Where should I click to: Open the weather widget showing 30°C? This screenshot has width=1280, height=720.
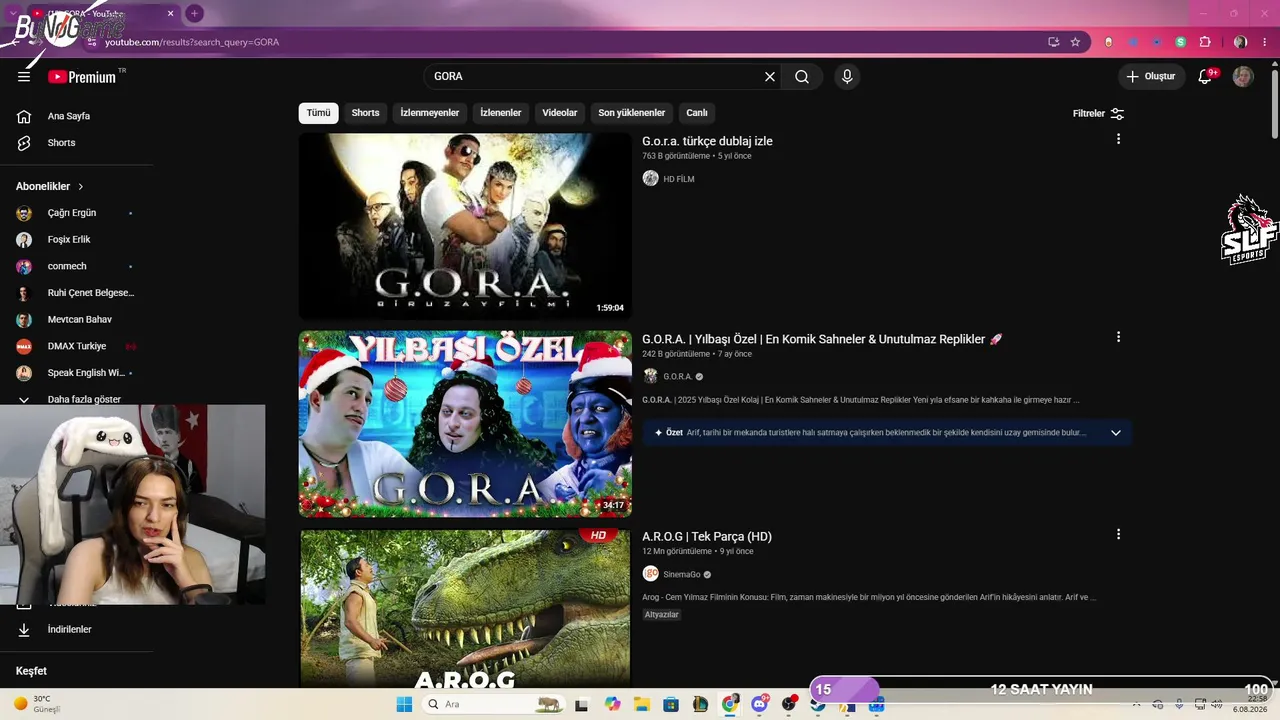[x=36, y=704]
